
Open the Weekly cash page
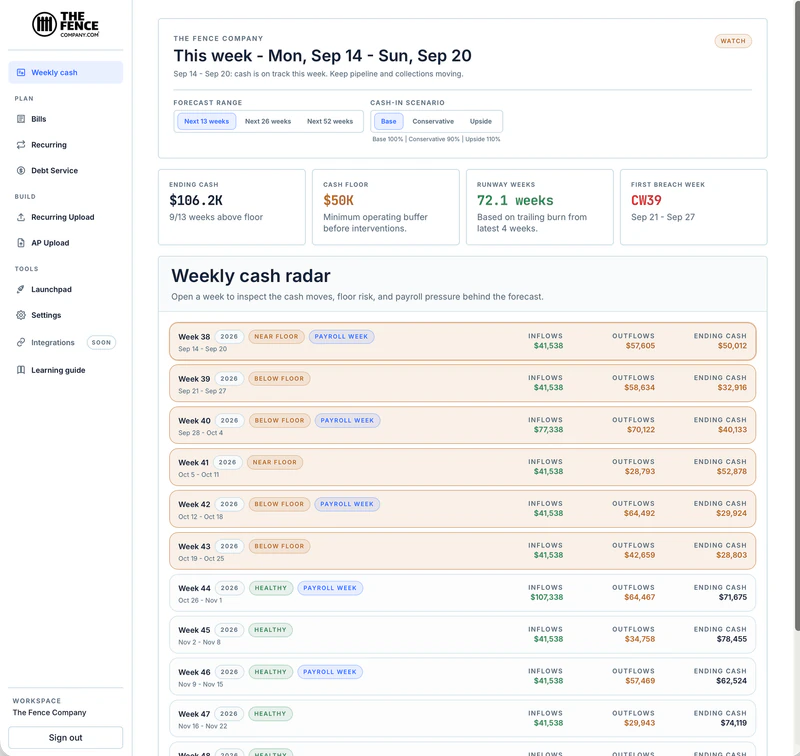pyautogui.click(x=66, y=72)
